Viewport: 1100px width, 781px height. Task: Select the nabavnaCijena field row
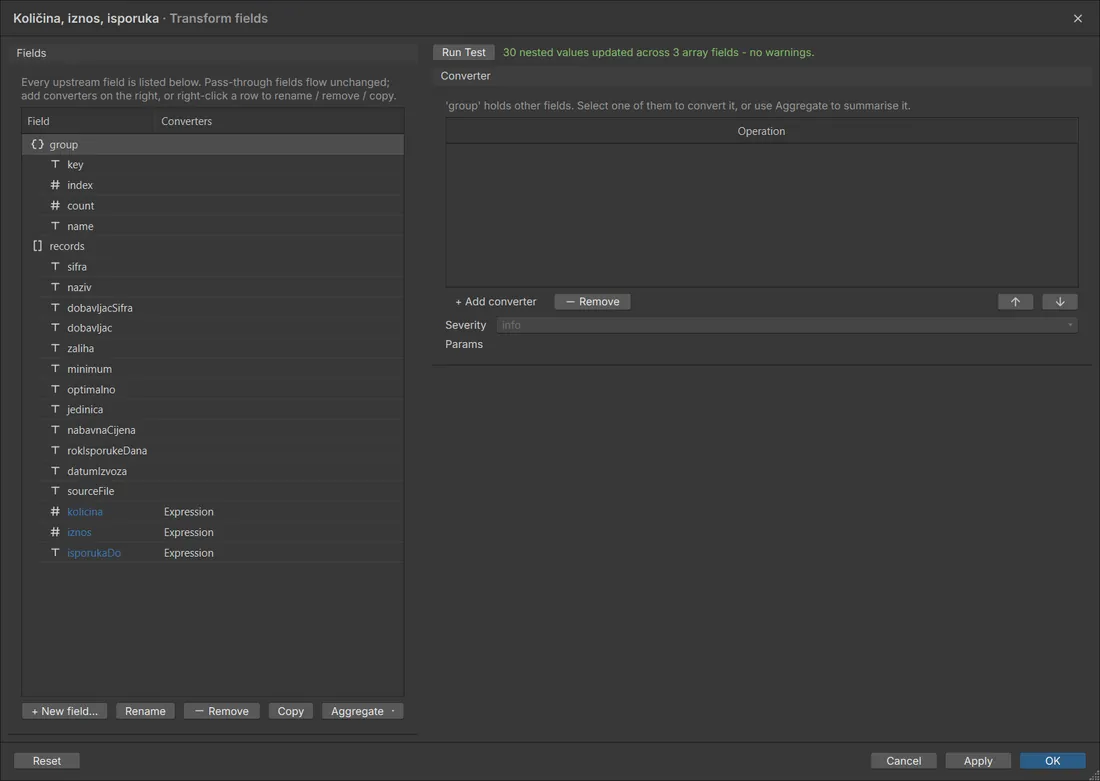(x=213, y=430)
